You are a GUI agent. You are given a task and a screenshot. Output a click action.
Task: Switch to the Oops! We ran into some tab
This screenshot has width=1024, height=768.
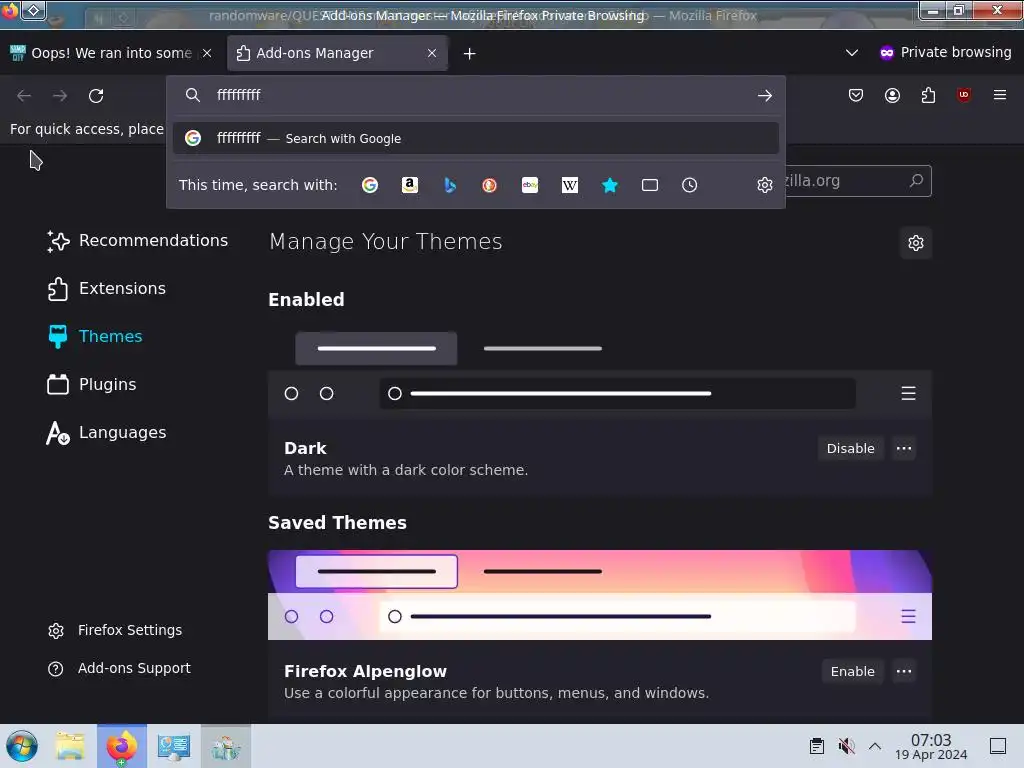[111, 53]
